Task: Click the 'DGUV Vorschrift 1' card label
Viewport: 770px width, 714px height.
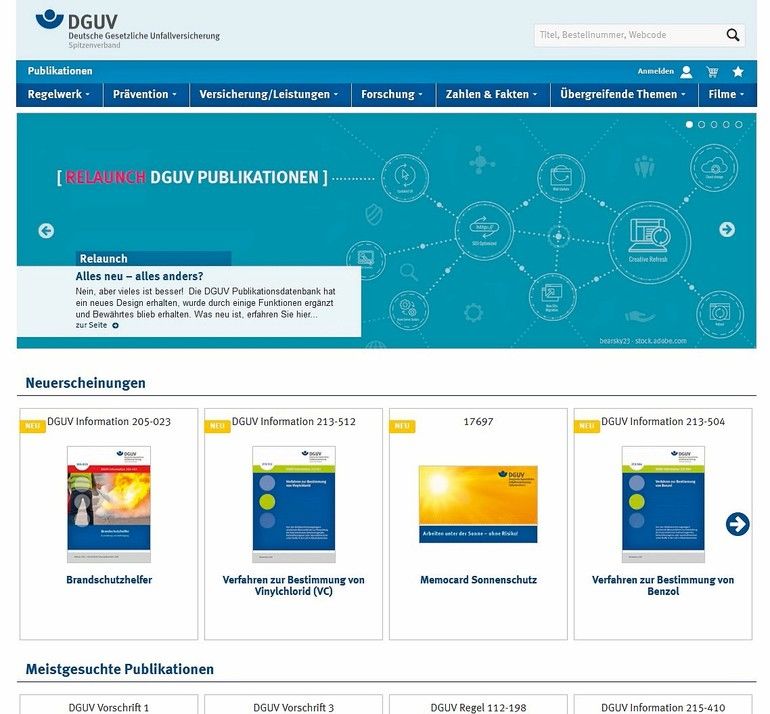Action: (109, 708)
